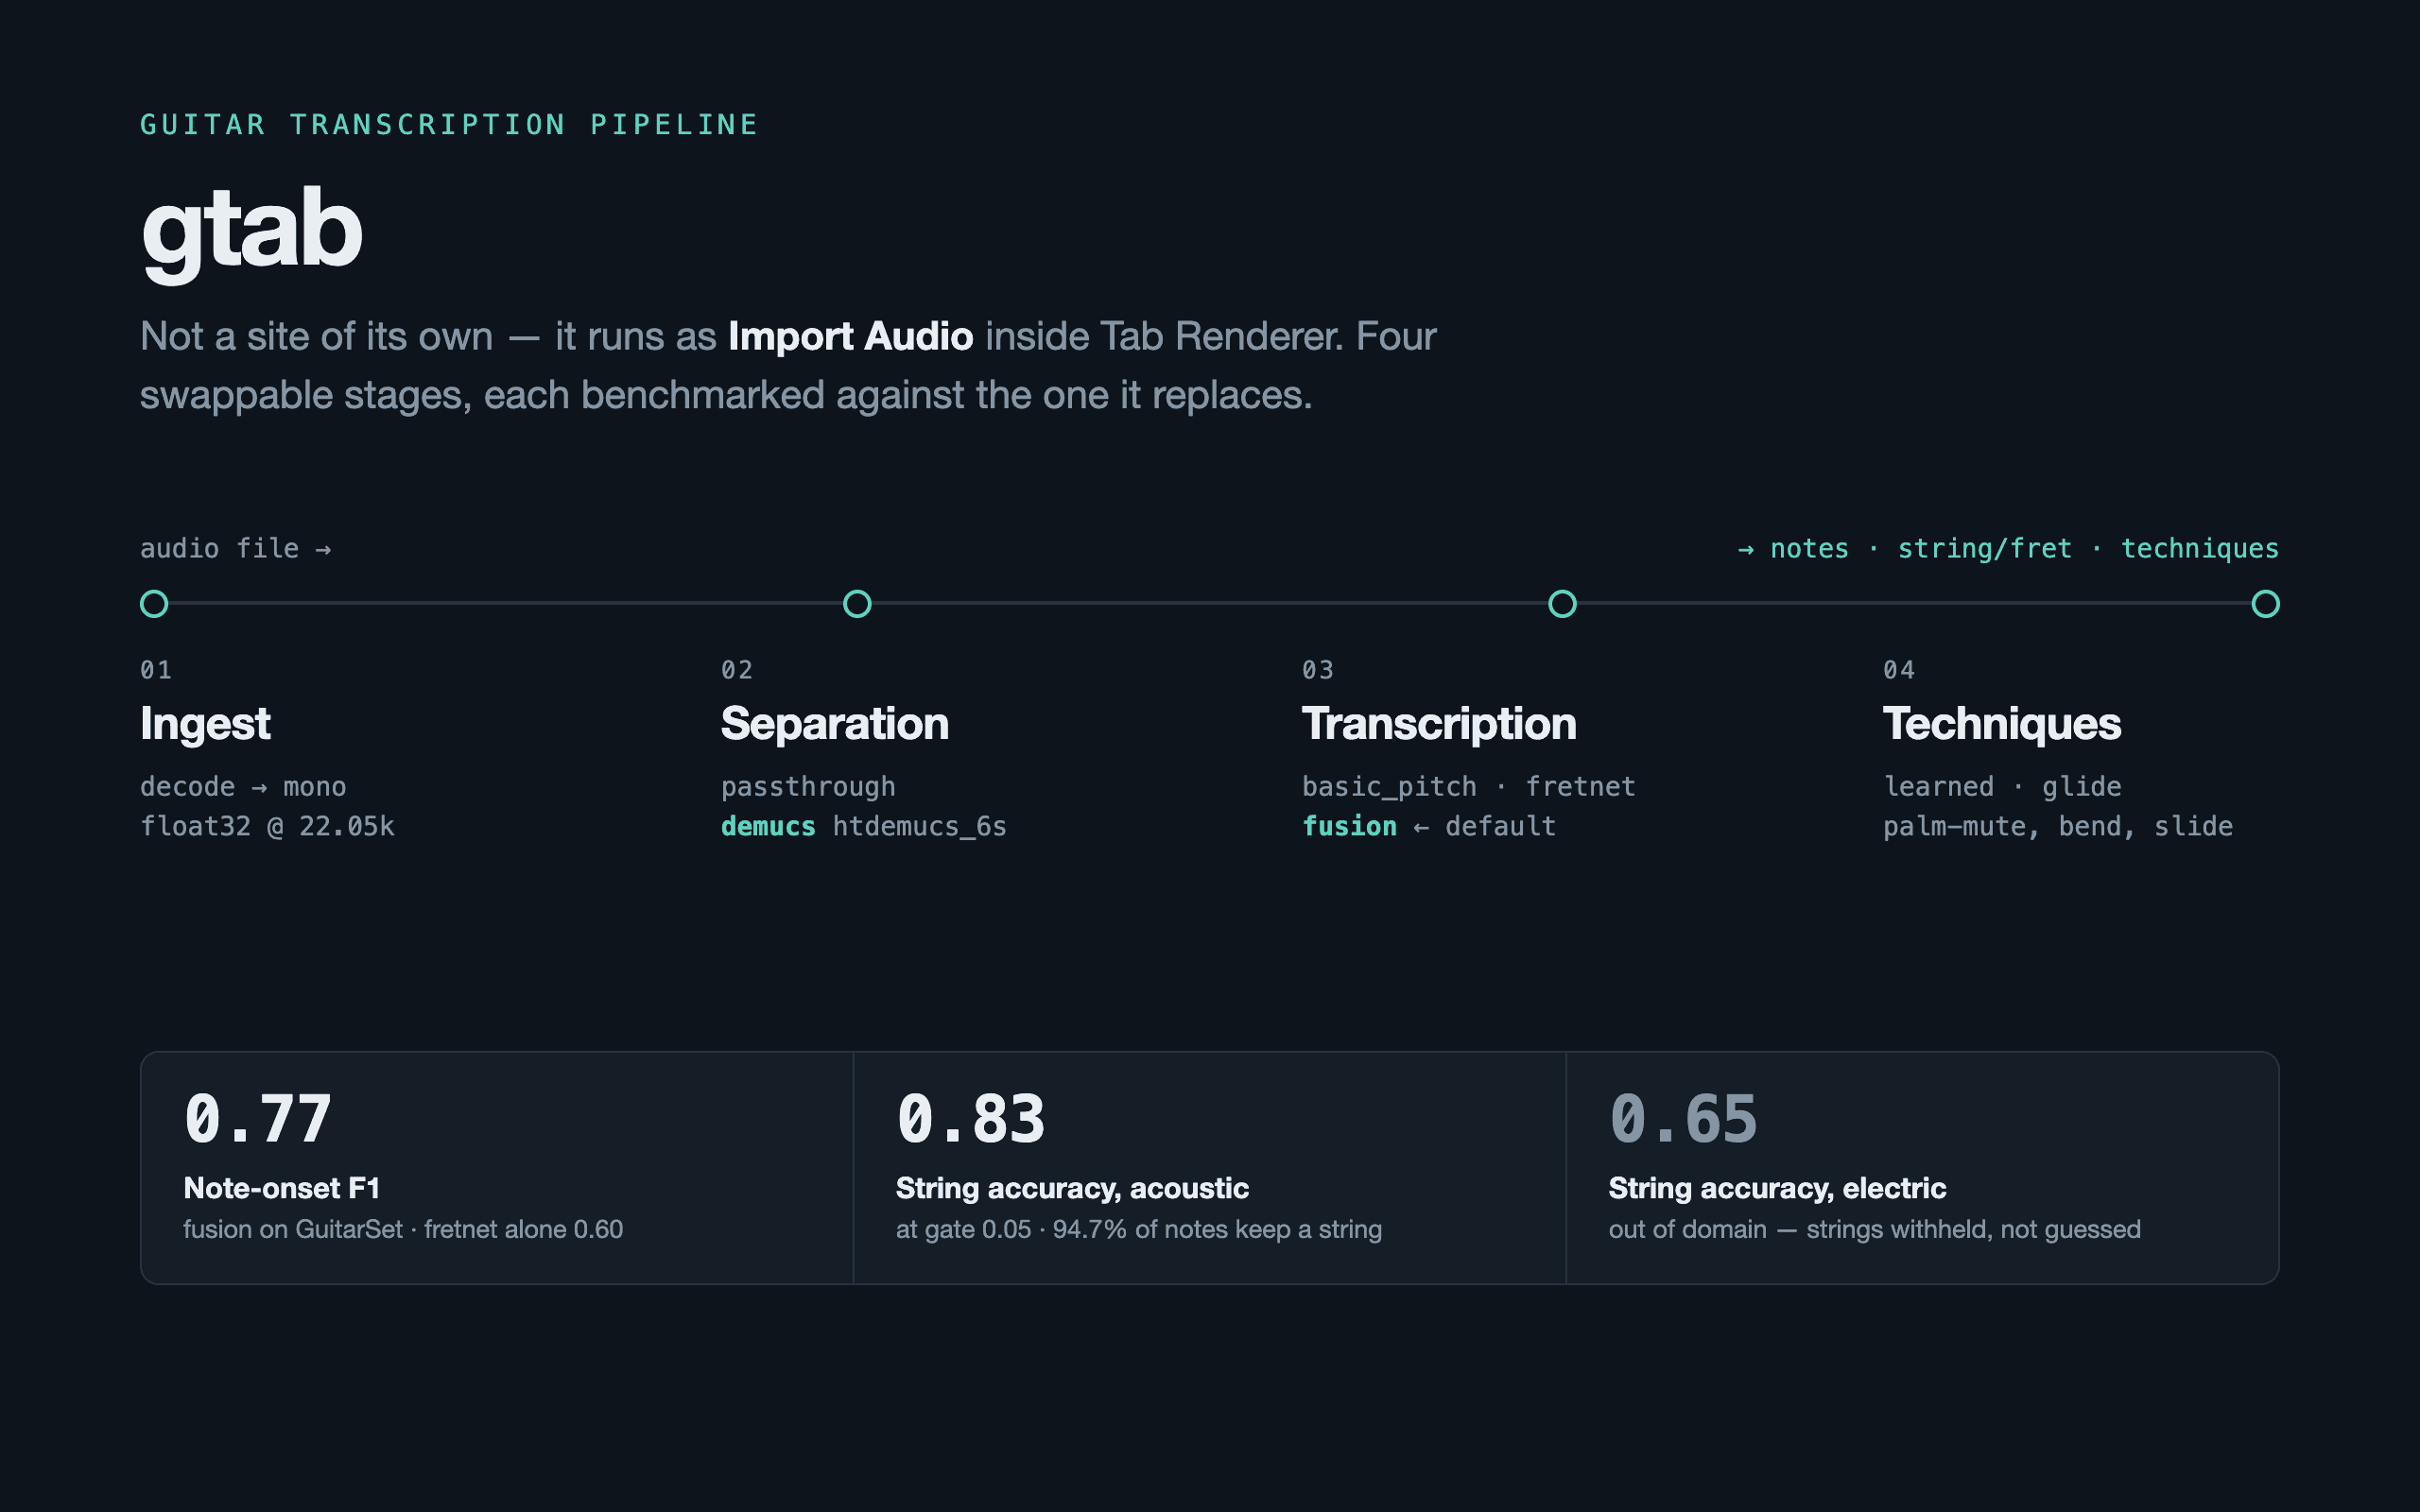Click 'String accuracy, acoustic' label
The width and height of the screenshot is (2420, 1512).
click(x=1072, y=1188)
